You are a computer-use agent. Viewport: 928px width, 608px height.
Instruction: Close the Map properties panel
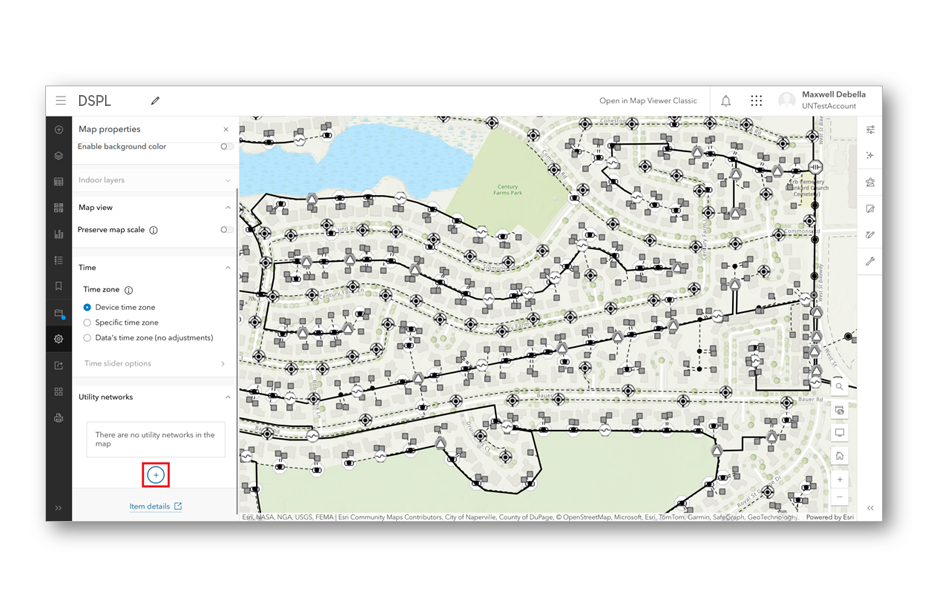(226, 129)
